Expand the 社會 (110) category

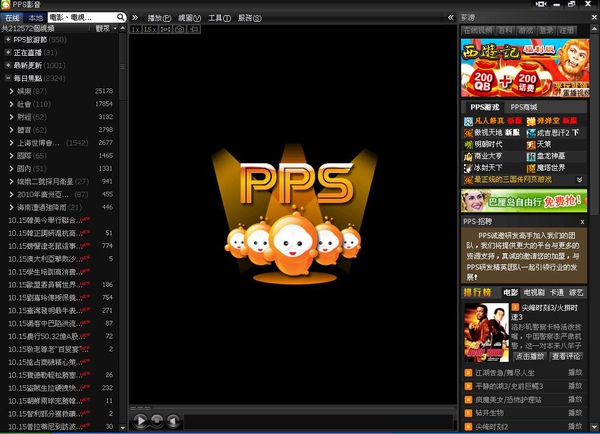click(x=11, y=104)
